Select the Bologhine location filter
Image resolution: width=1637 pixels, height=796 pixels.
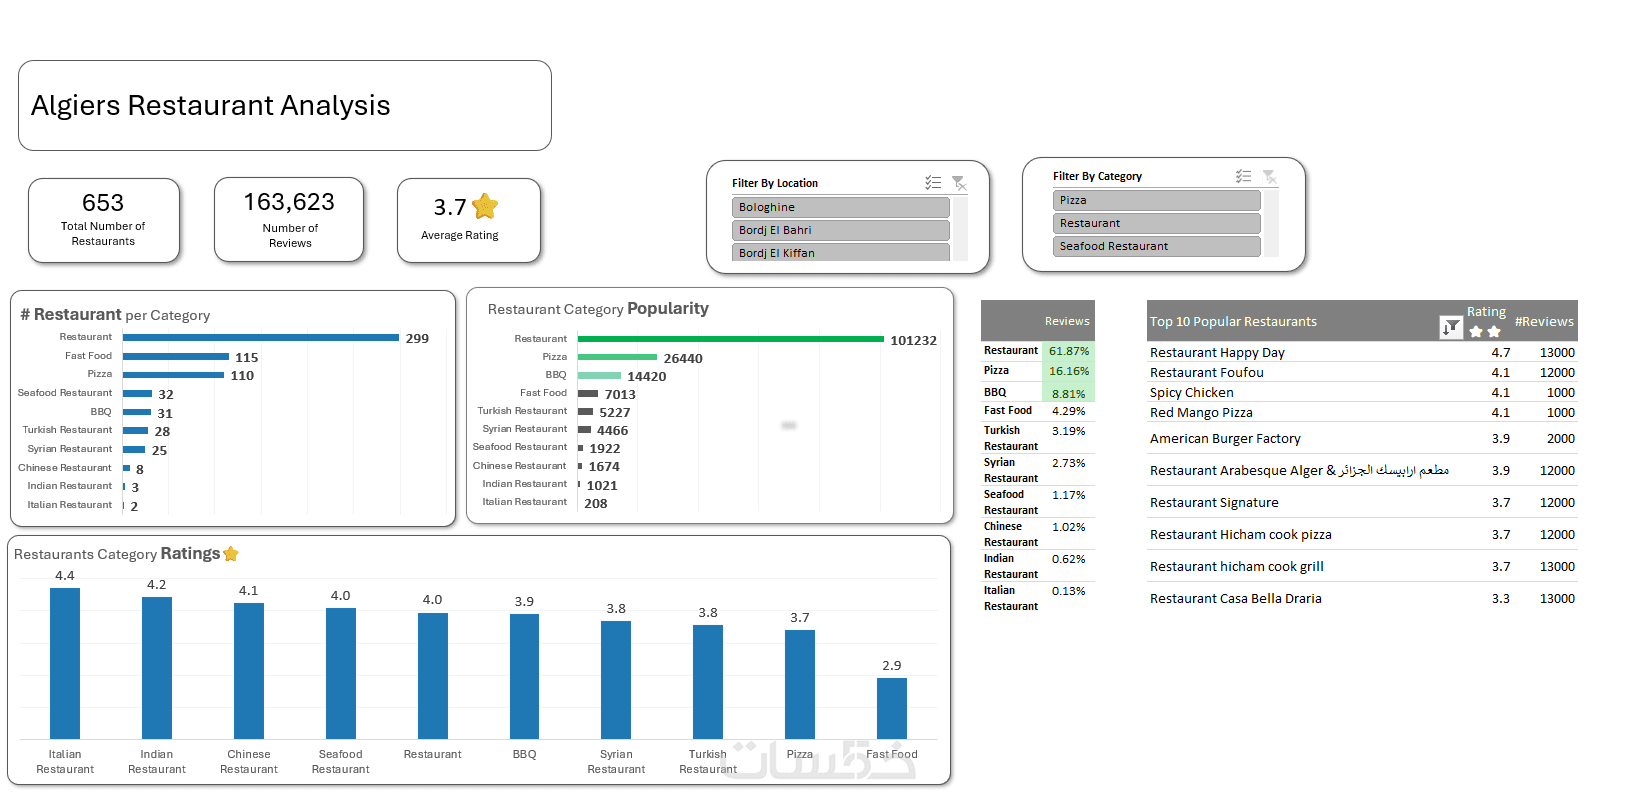[x=840, y=207]
